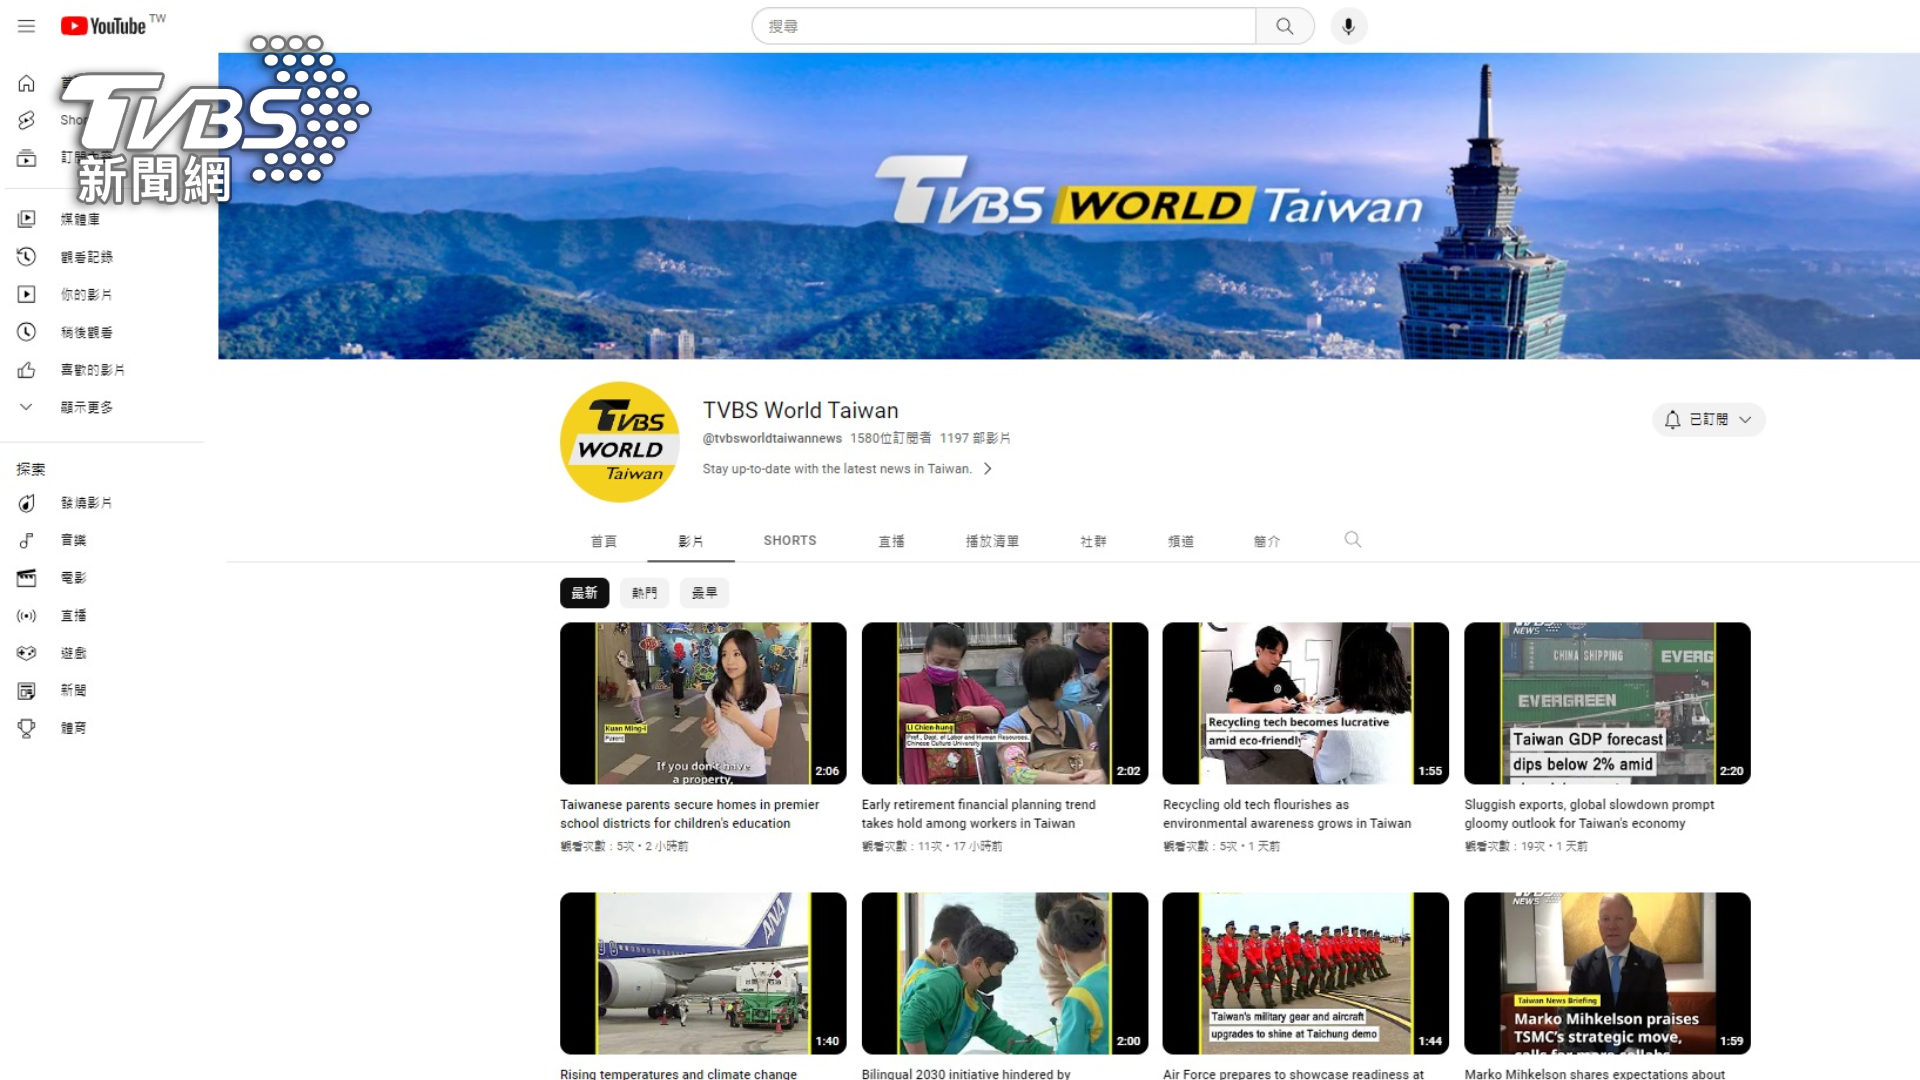This screenshot has height=1080, width=1920.
Task: Open the Community (社群) tab
Action: (x=1094, y=541)
